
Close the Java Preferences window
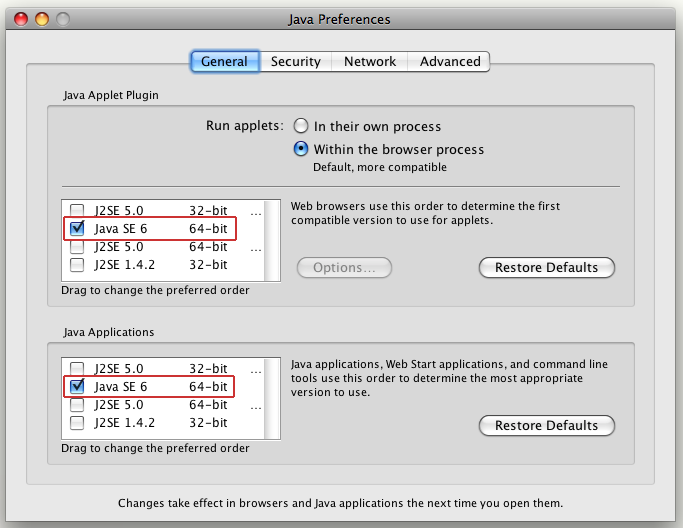pyautogui.click(x=21, y=19)
